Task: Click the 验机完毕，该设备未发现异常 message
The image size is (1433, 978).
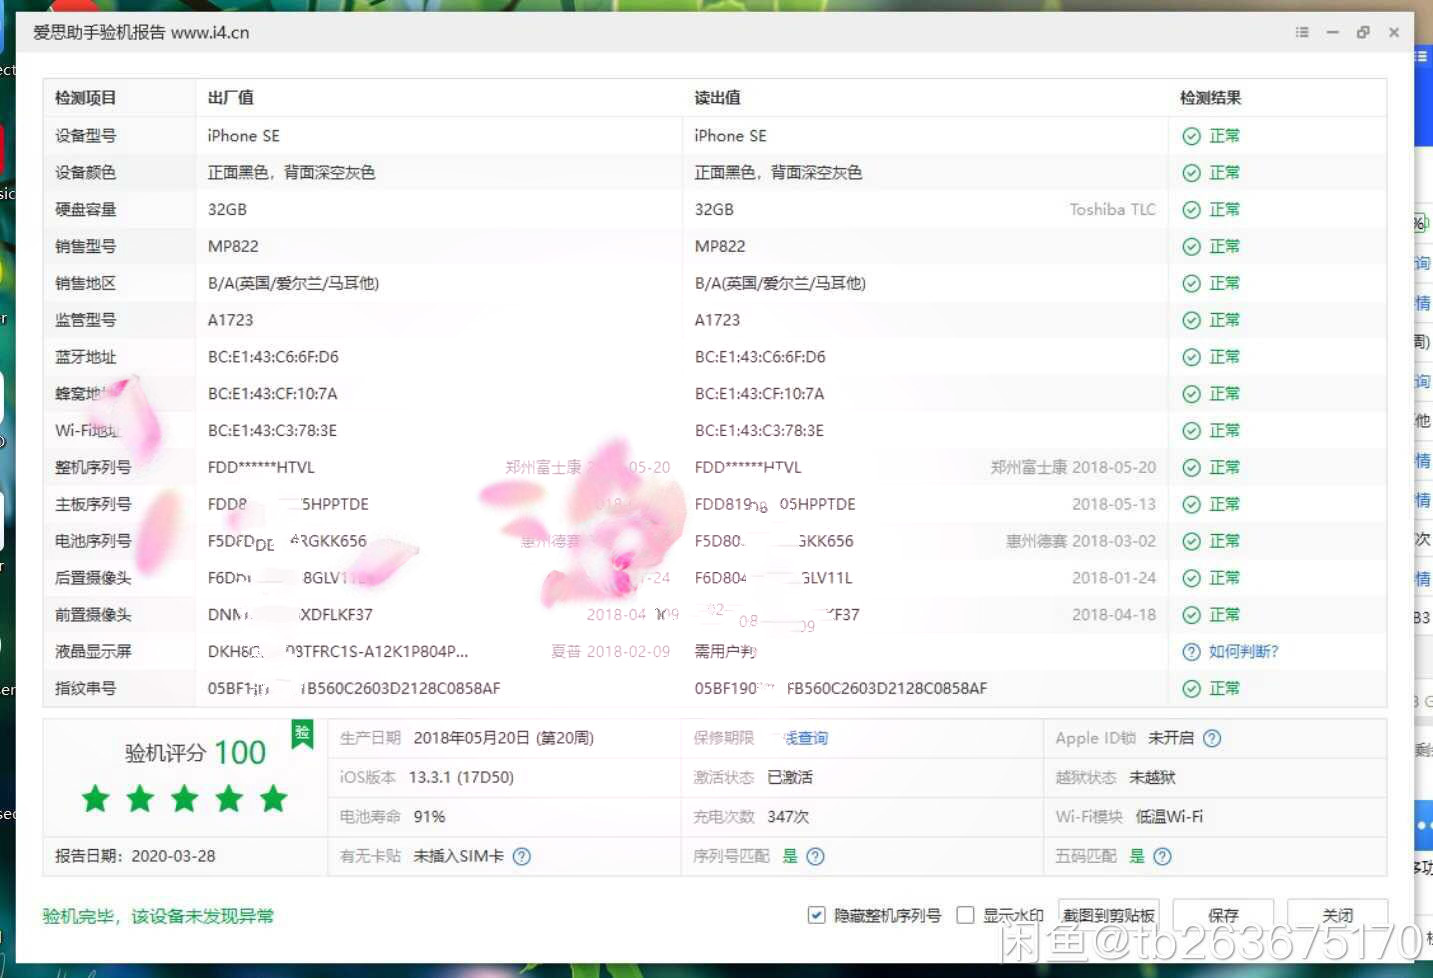Action: 158,916
